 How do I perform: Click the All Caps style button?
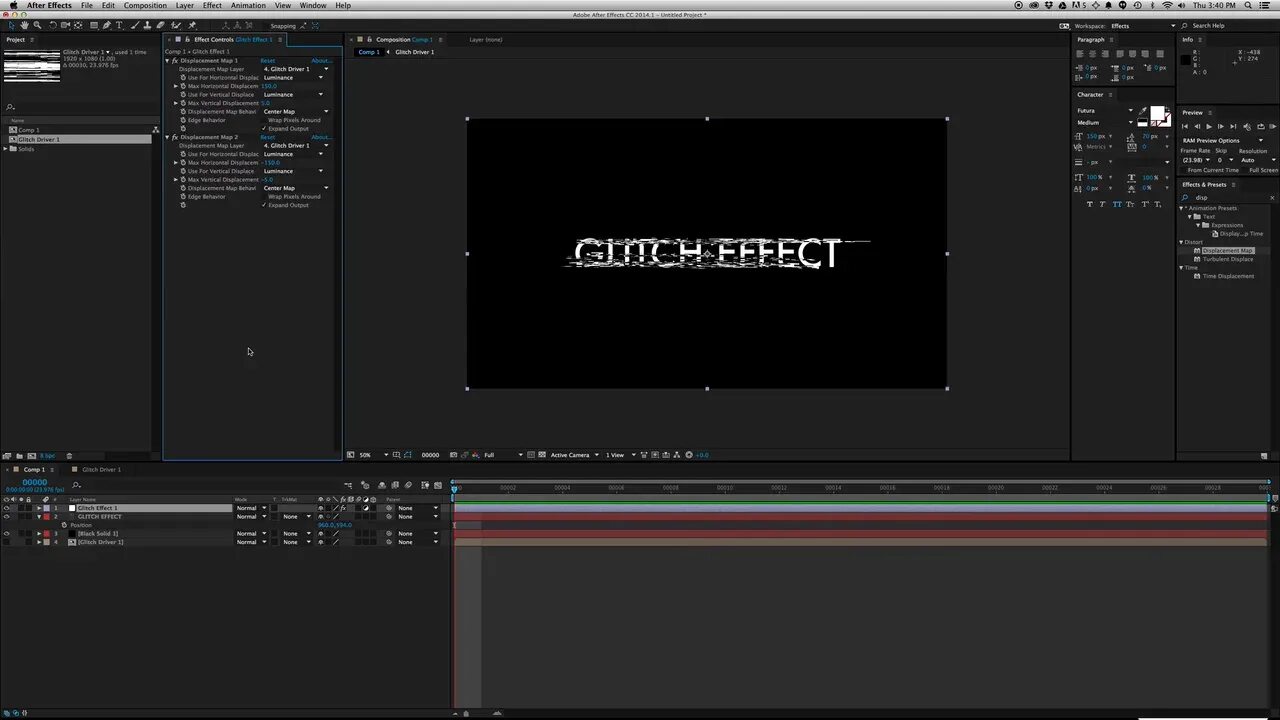(1117, 204)
